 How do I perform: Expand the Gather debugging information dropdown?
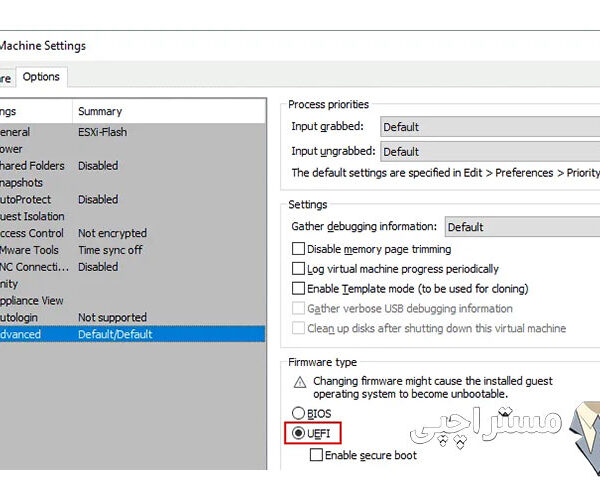(521, 227)
